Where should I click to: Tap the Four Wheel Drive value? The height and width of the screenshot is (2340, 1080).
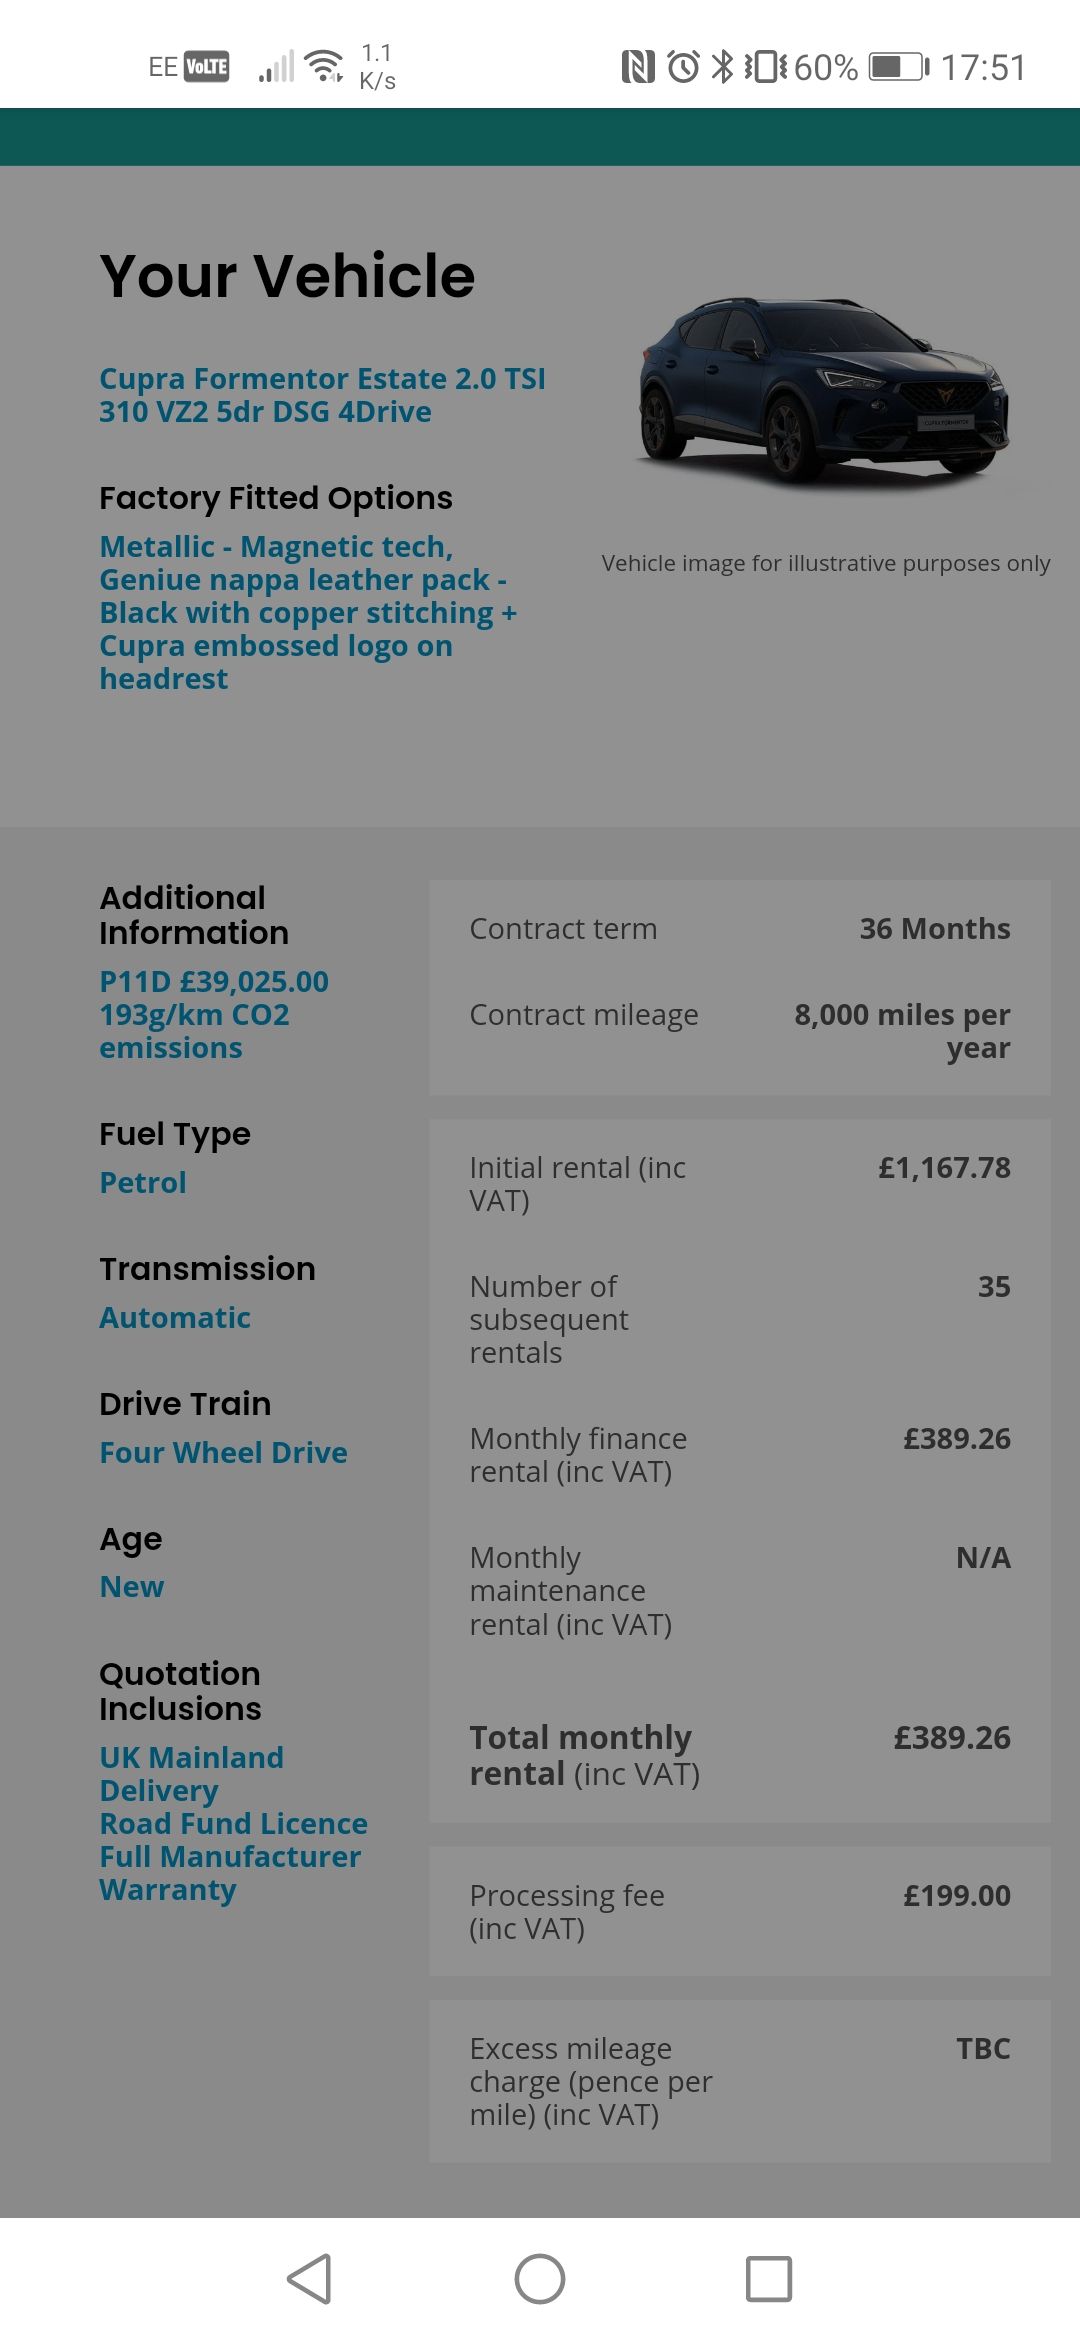click(223, 1452)
